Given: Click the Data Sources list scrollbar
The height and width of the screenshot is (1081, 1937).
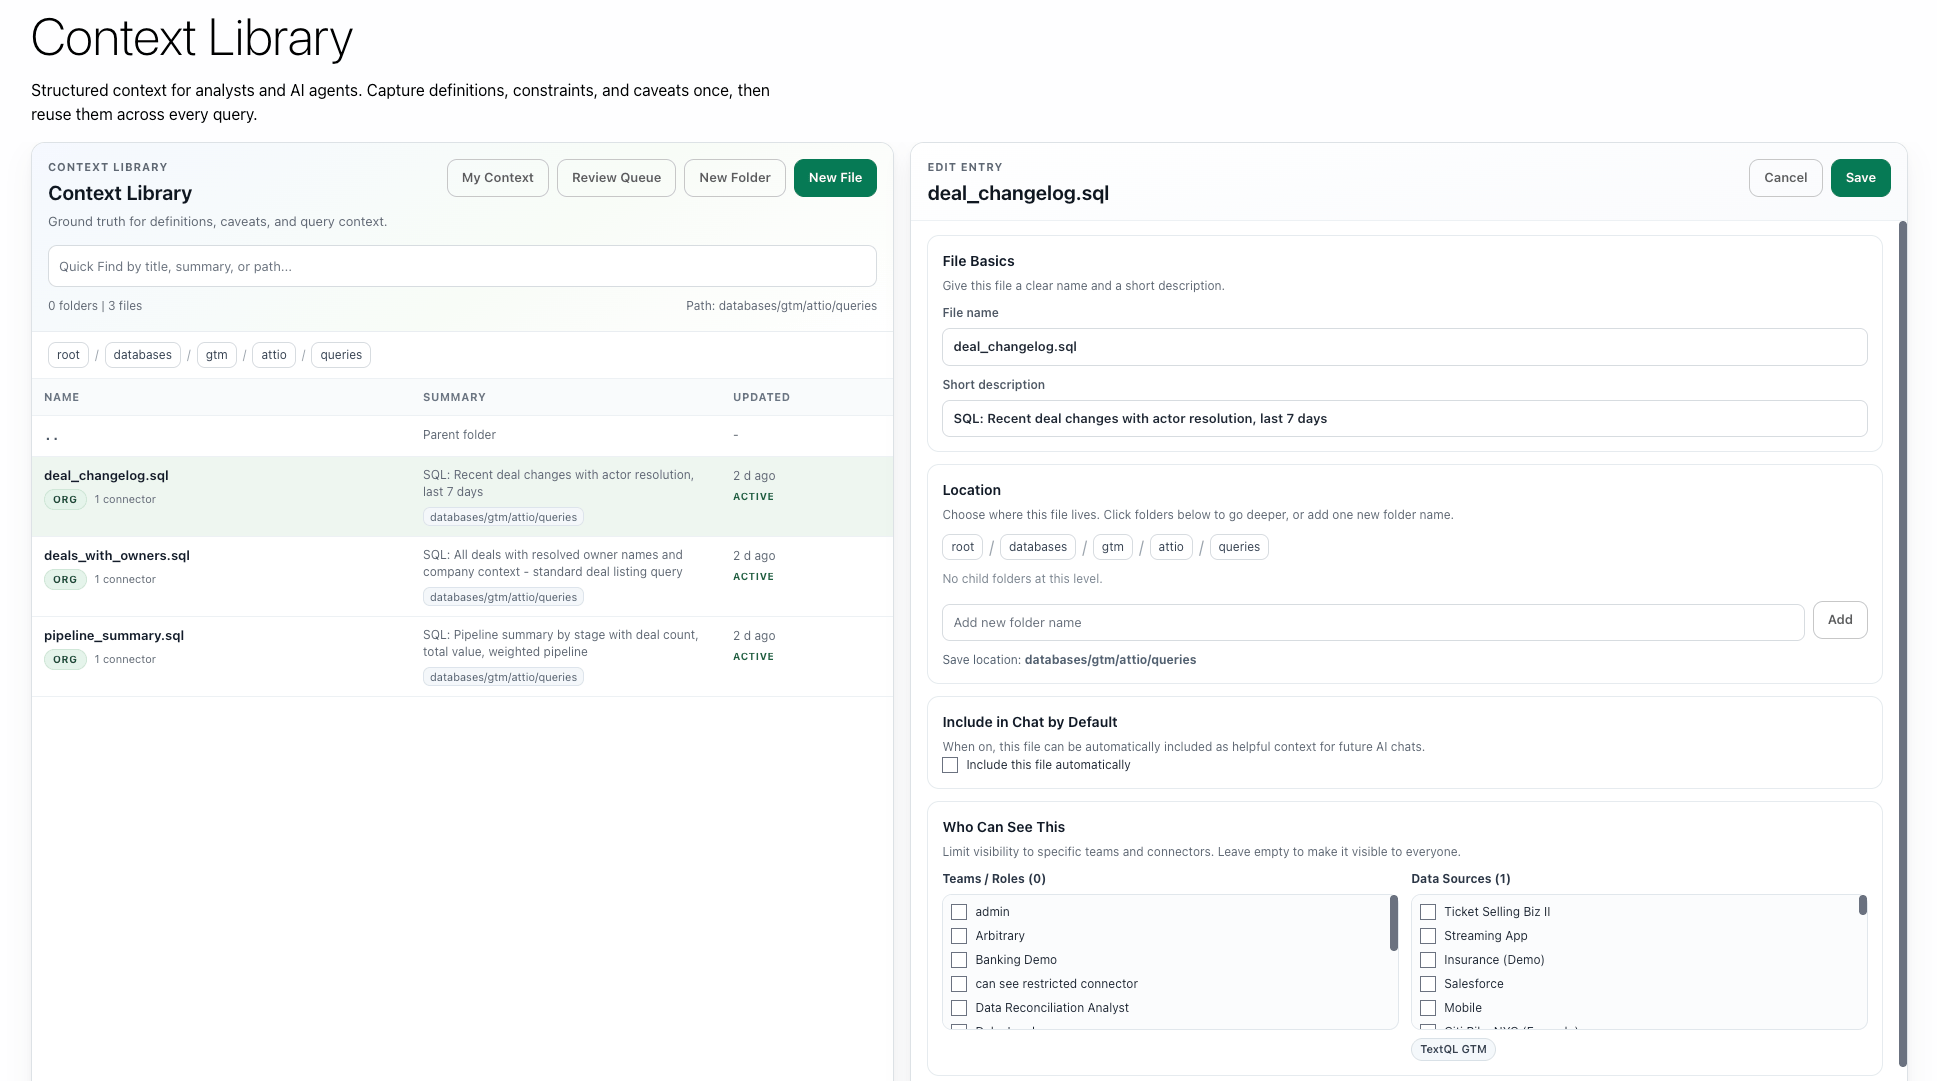Looking at the screenshot, I should 1863,905.
